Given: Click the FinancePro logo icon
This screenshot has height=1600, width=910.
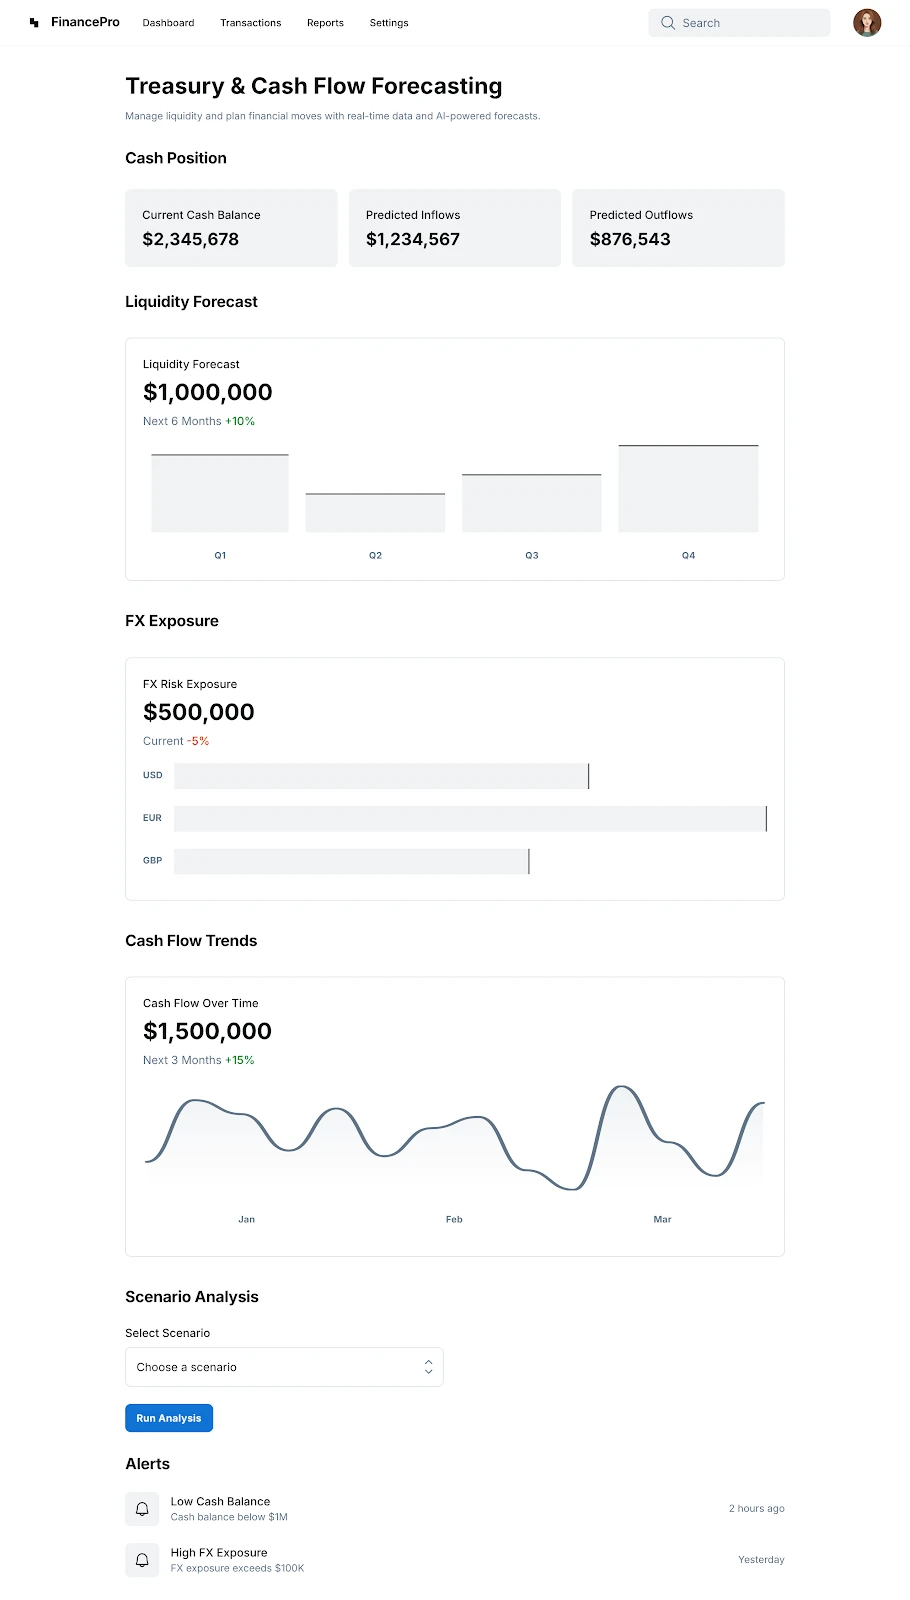Looking at the screenshot, I should click(x=34, y=22).
